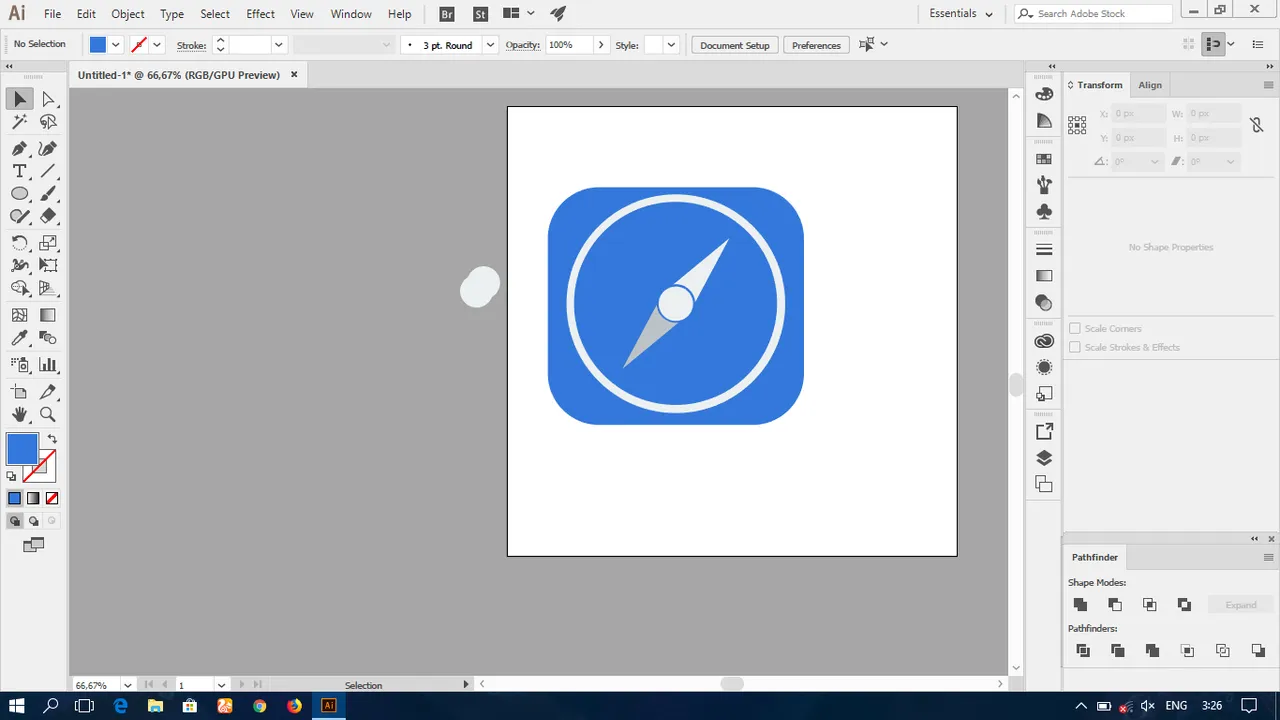Open the Object menu
This screenshot has width=1280, height=720.
[x=128, y=14]
